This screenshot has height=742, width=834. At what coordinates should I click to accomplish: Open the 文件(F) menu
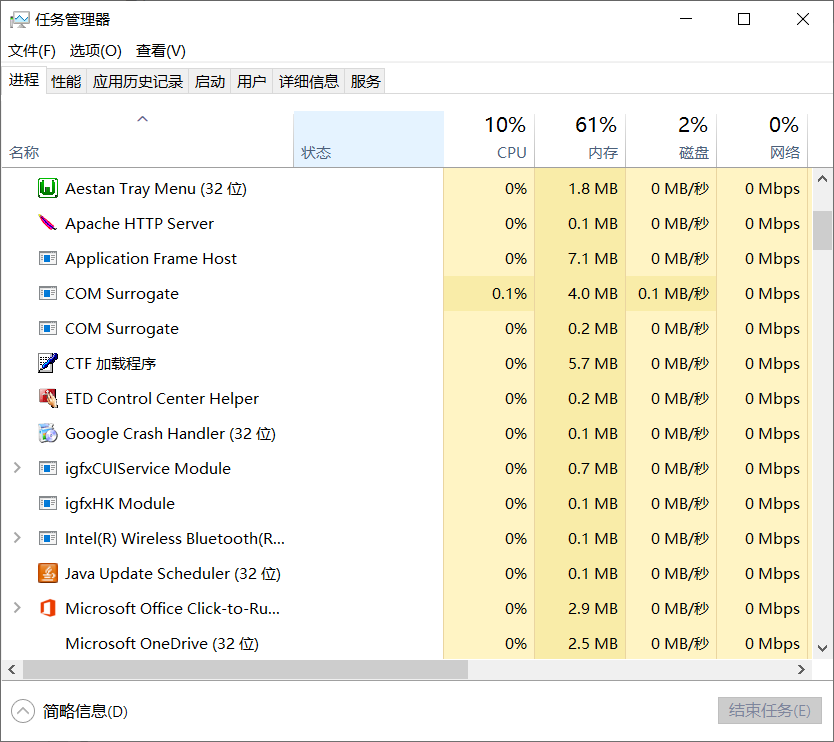tap(31, 51)
